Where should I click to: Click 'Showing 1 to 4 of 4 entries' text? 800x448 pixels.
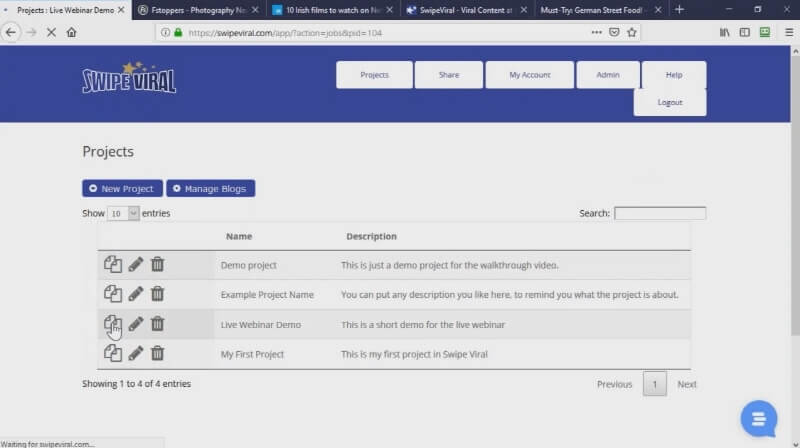136,384
